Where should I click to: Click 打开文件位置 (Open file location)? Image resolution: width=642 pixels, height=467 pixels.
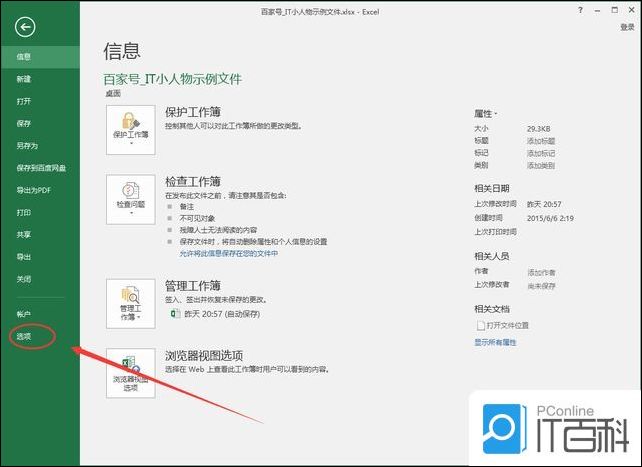click(x=507, y=325)
